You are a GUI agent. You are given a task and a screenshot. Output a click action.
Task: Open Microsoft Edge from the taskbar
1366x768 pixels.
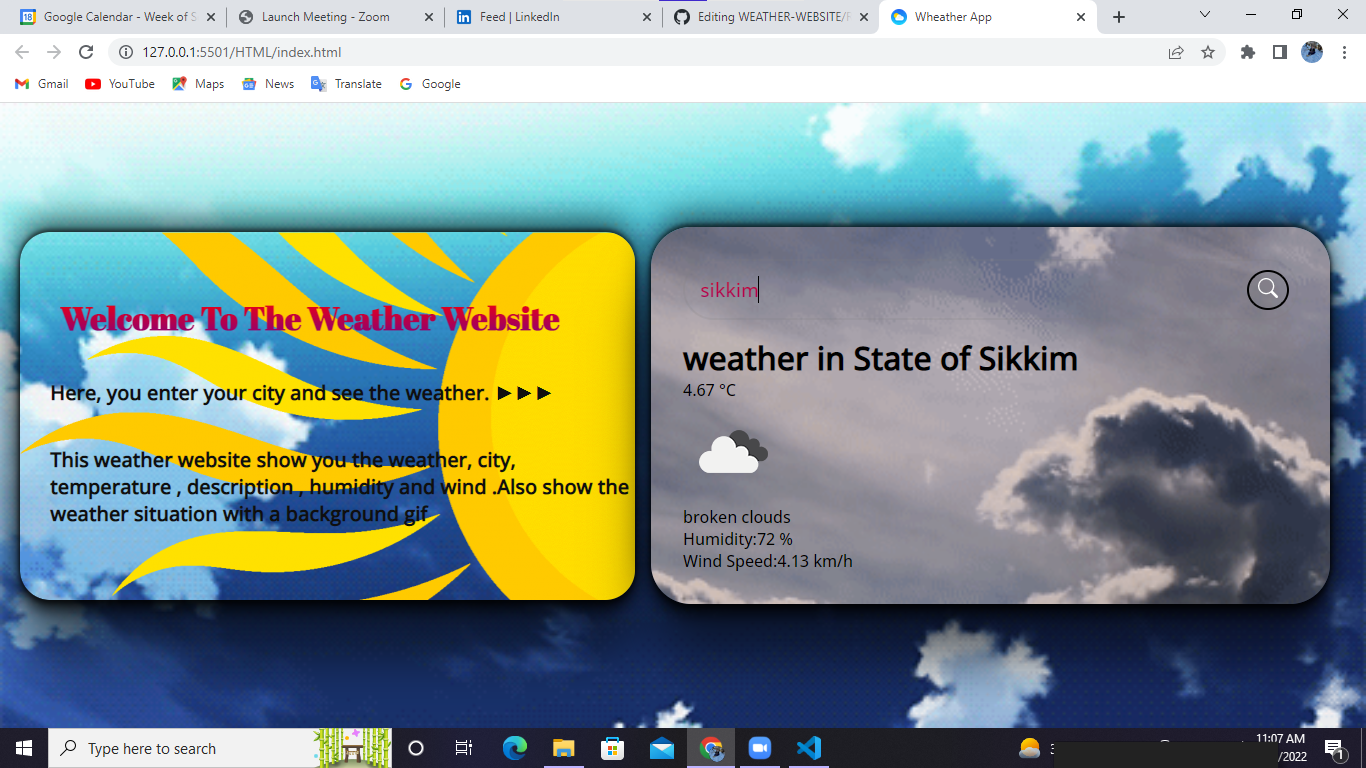514,748
